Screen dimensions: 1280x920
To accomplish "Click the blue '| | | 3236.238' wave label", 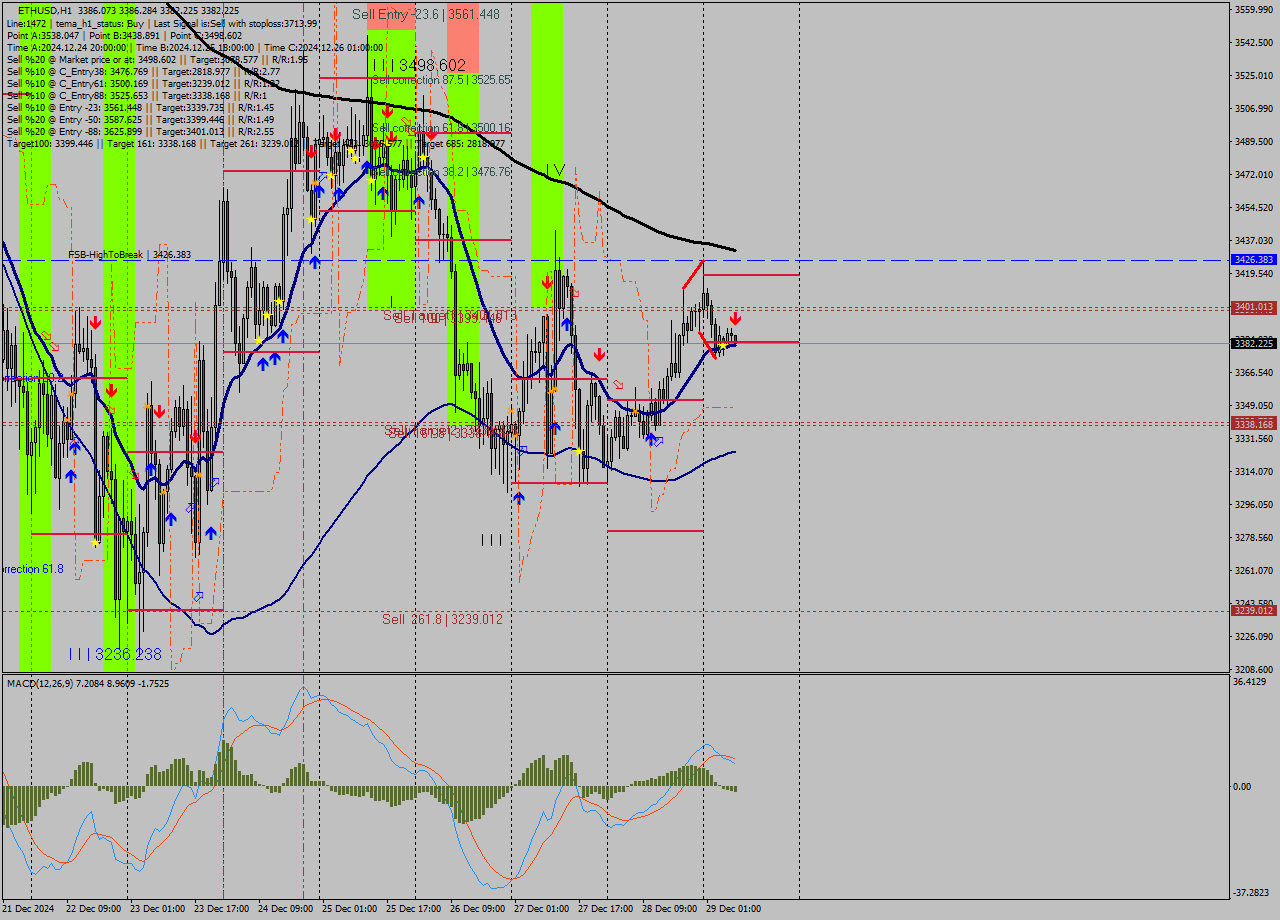I will (x=115, y=654).
